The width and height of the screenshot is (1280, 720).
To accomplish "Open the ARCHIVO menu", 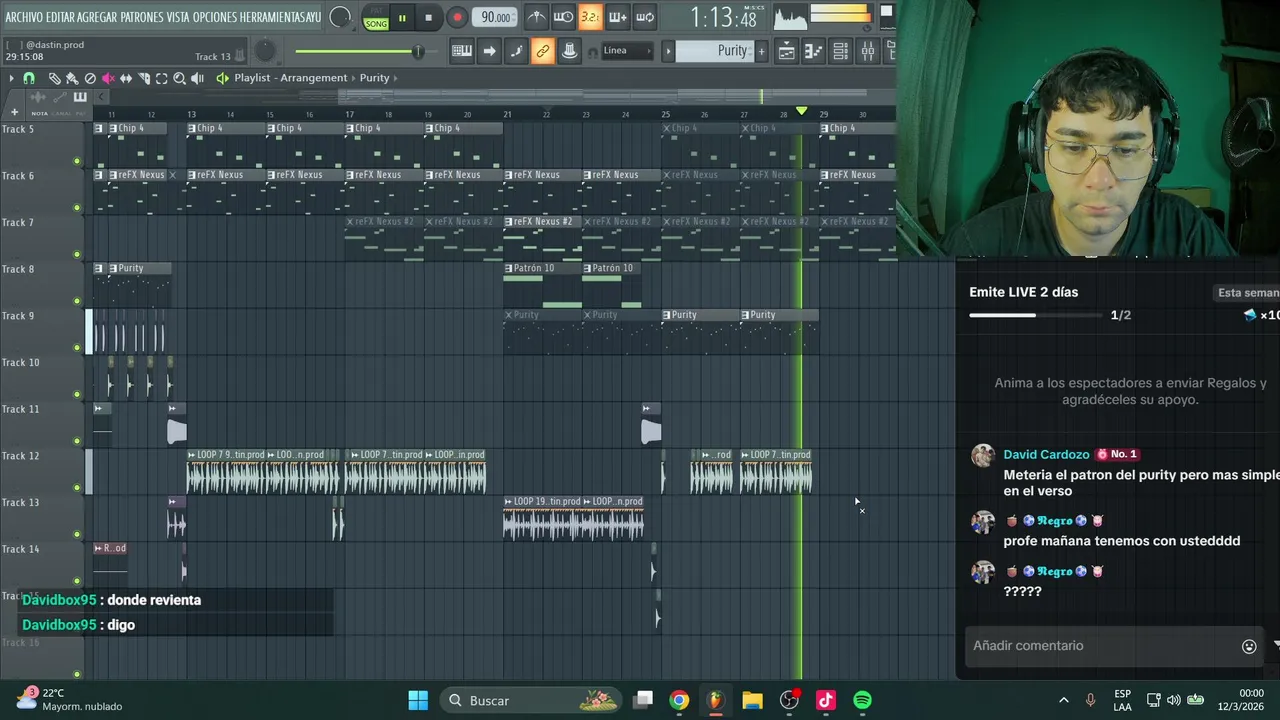I will pyautogui.click(x=26, y=18).
